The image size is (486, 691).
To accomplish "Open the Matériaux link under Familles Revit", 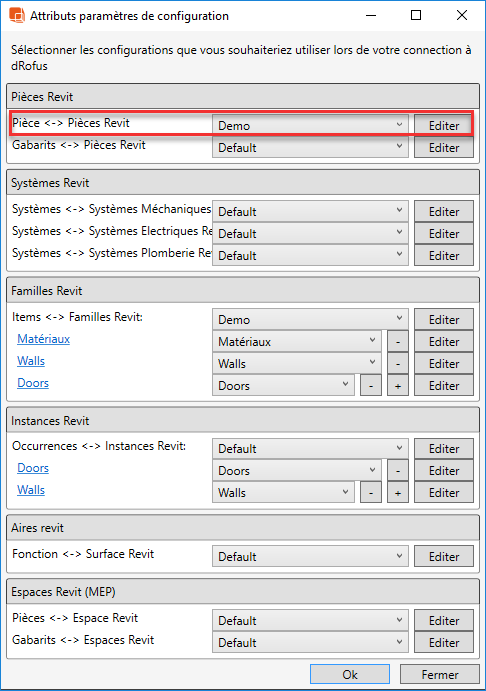I will coord(44,339).
